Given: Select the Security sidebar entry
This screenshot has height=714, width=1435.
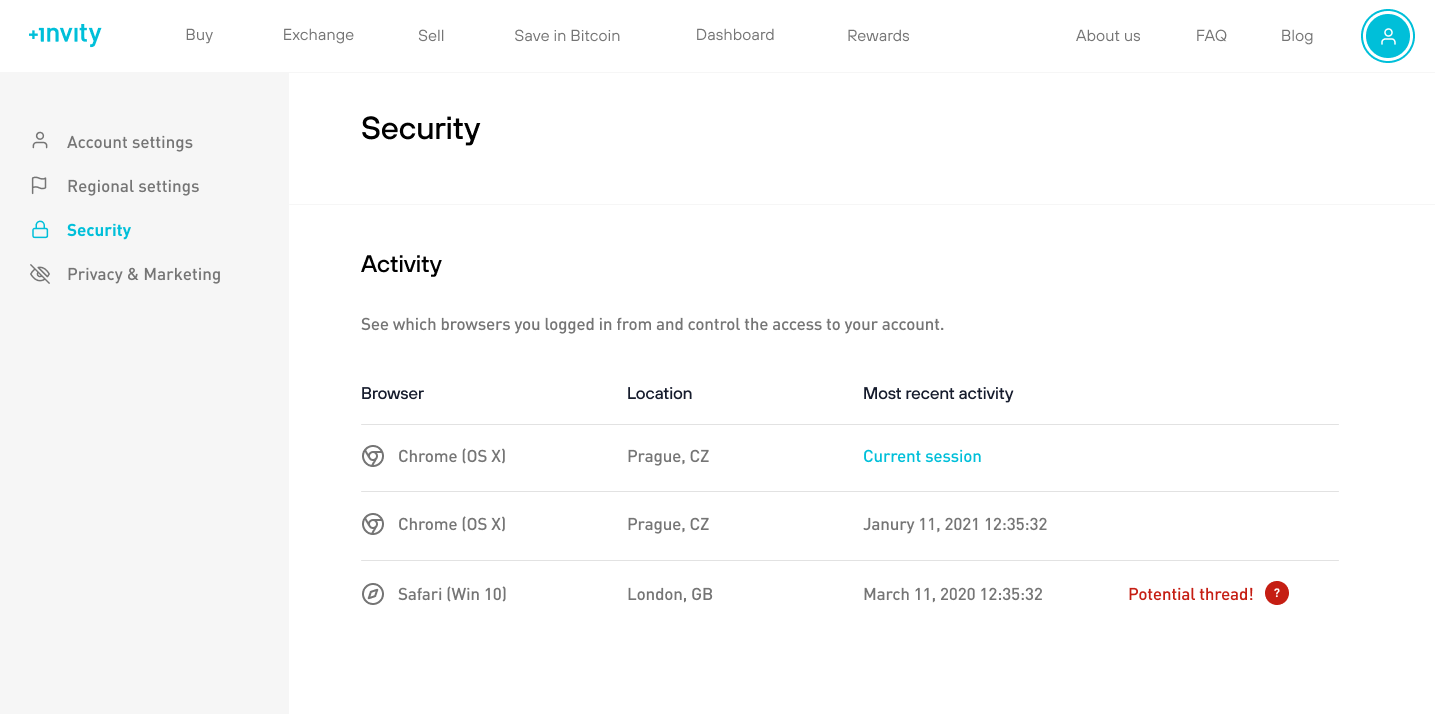Looking at the screenshot, I should click(98, 229).
